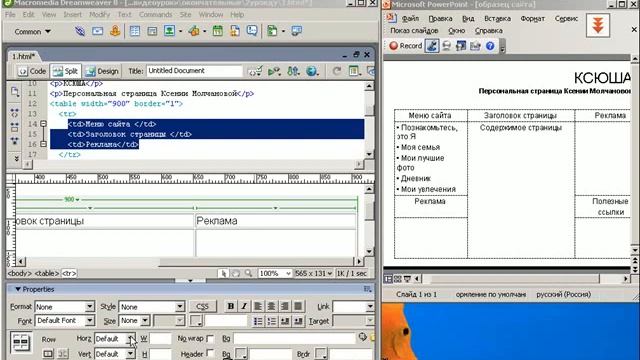Preview in browser globe icon
640x360 pixels.
point(311,71)
